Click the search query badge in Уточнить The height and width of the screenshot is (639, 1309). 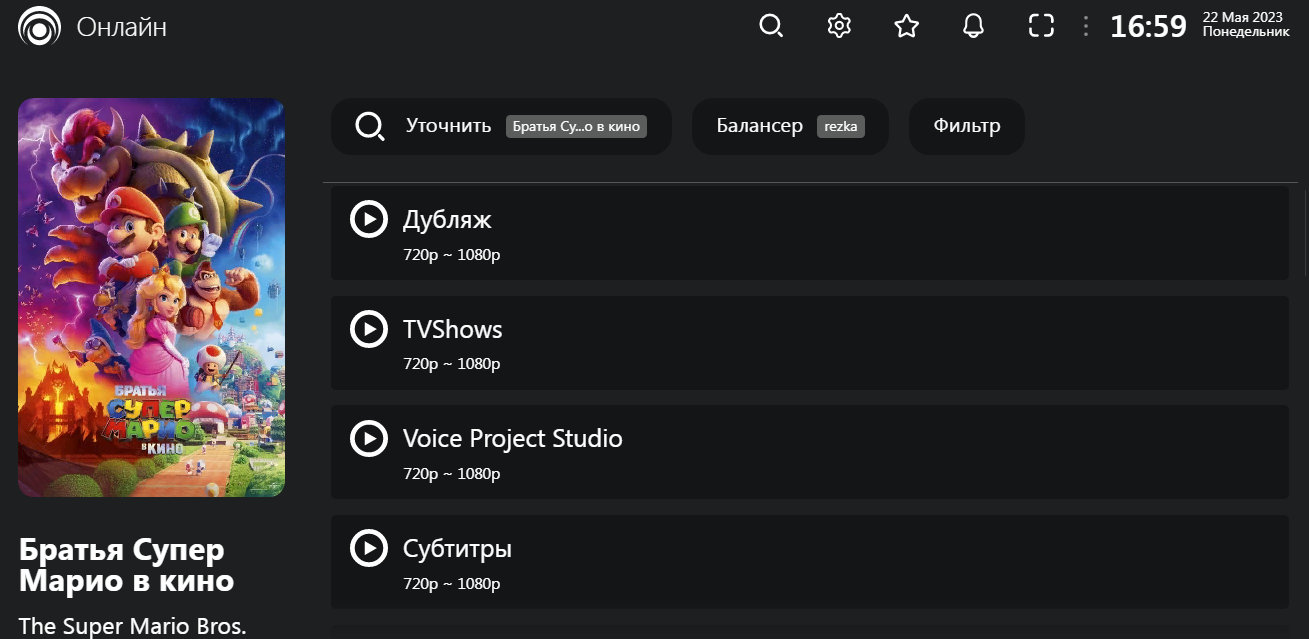576,127
